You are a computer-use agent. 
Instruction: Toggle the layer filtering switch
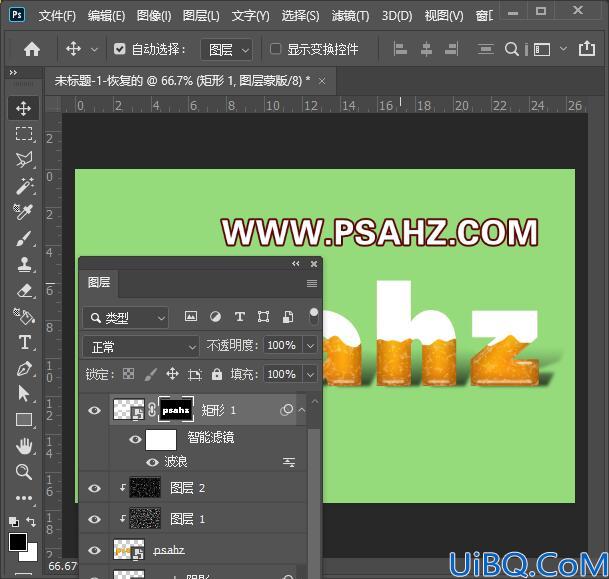pyautogui.click(x=313, y=316)
